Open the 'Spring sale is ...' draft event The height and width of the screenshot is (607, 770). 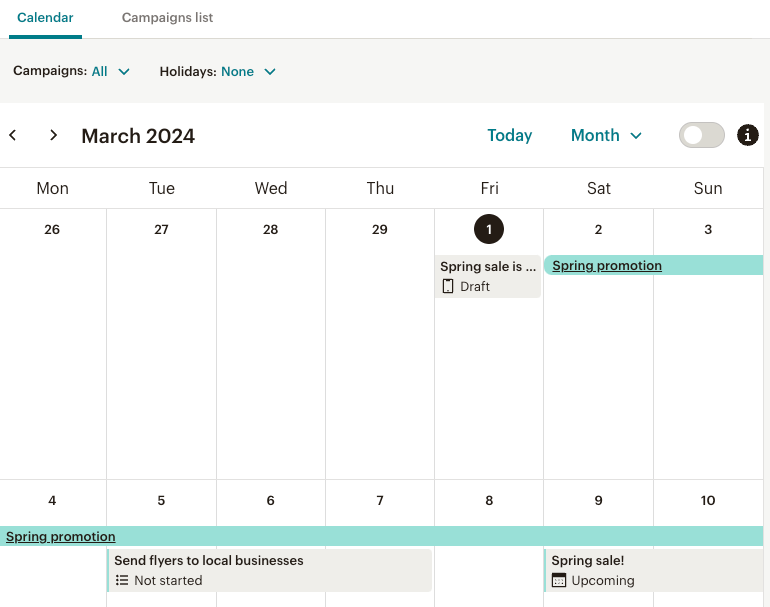(488, 267)
